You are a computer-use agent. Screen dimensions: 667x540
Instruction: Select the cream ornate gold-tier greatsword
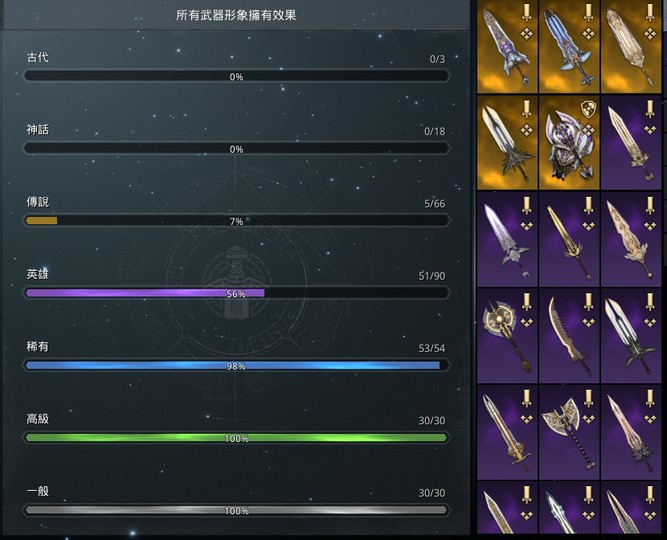pos(631,46)
